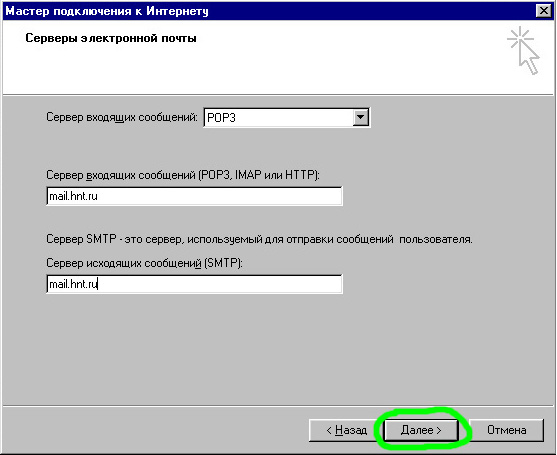The image size is (557, 455).
Task: Click the label Сервер исходящих сообщений (SMTP)
Action: [x=144, y=263]
